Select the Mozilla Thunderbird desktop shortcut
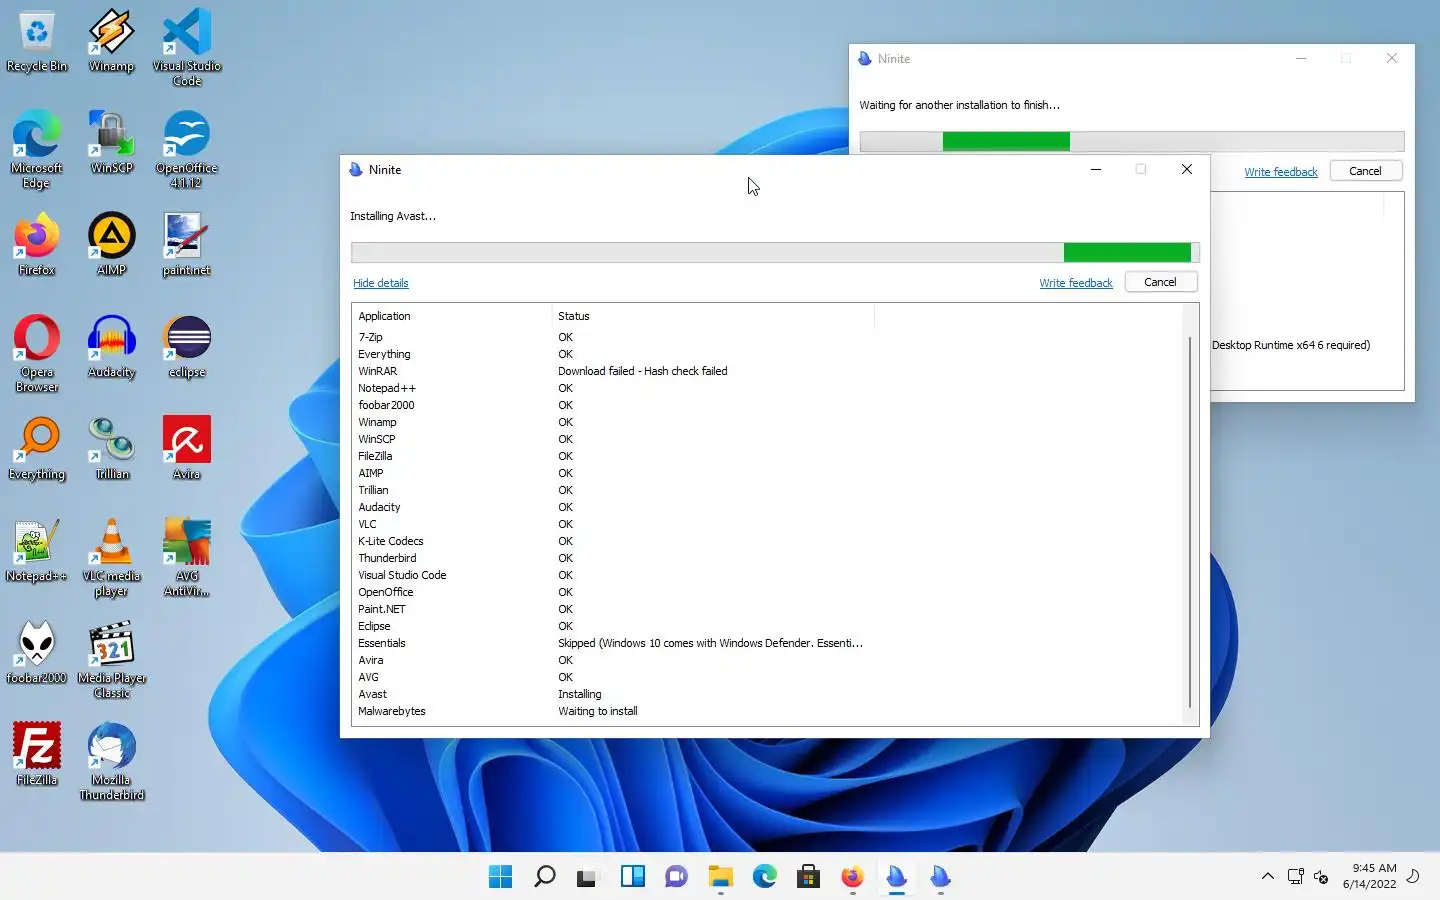The height and width of the screenshot is (900, 1440). [111, 762]
